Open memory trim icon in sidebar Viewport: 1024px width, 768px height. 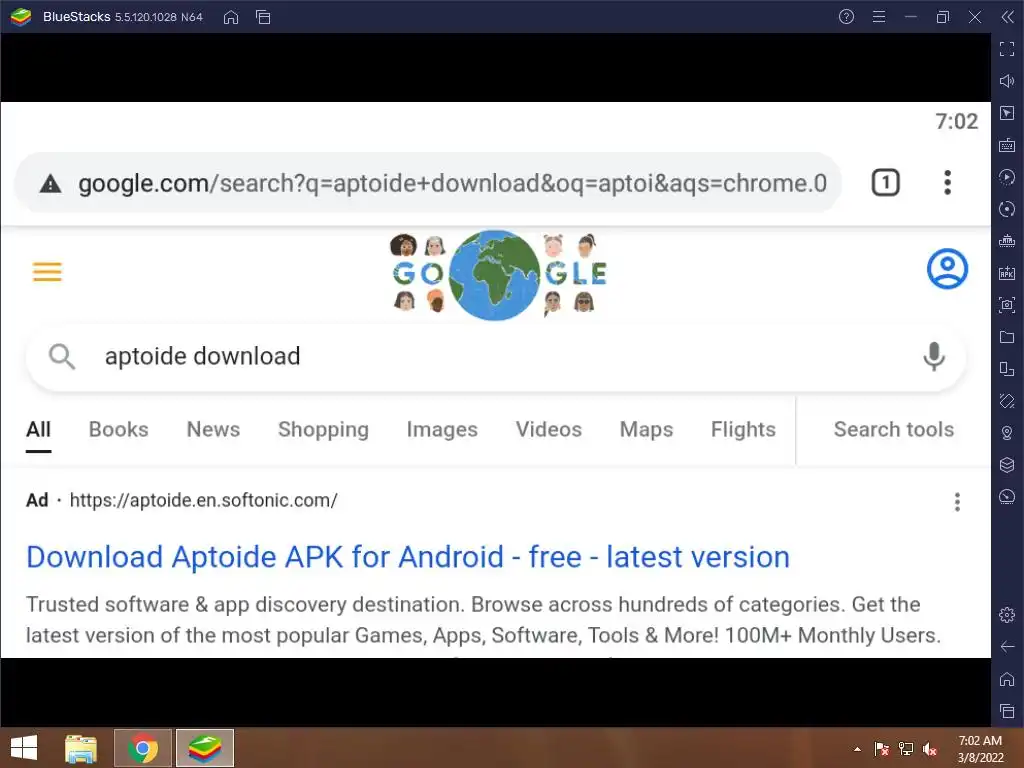pyautogui.click(x=1007, y=241)
